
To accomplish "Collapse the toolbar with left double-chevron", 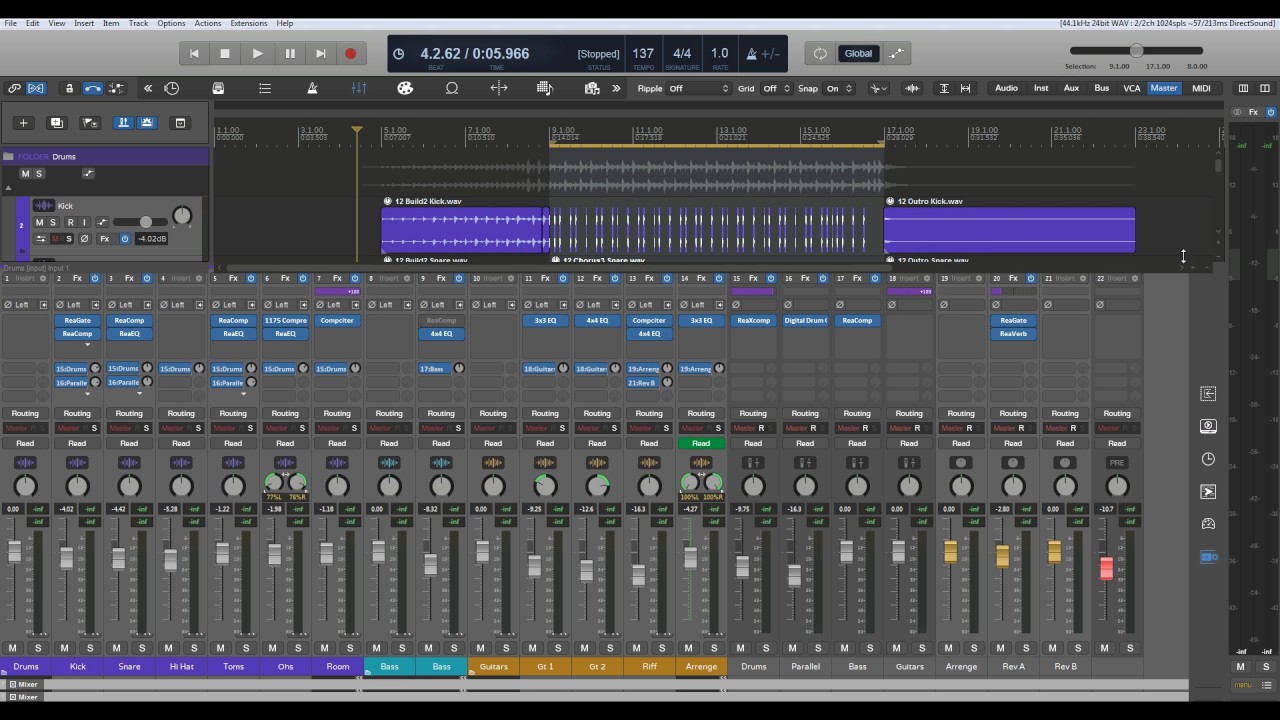I will click(x=148, y=88).
